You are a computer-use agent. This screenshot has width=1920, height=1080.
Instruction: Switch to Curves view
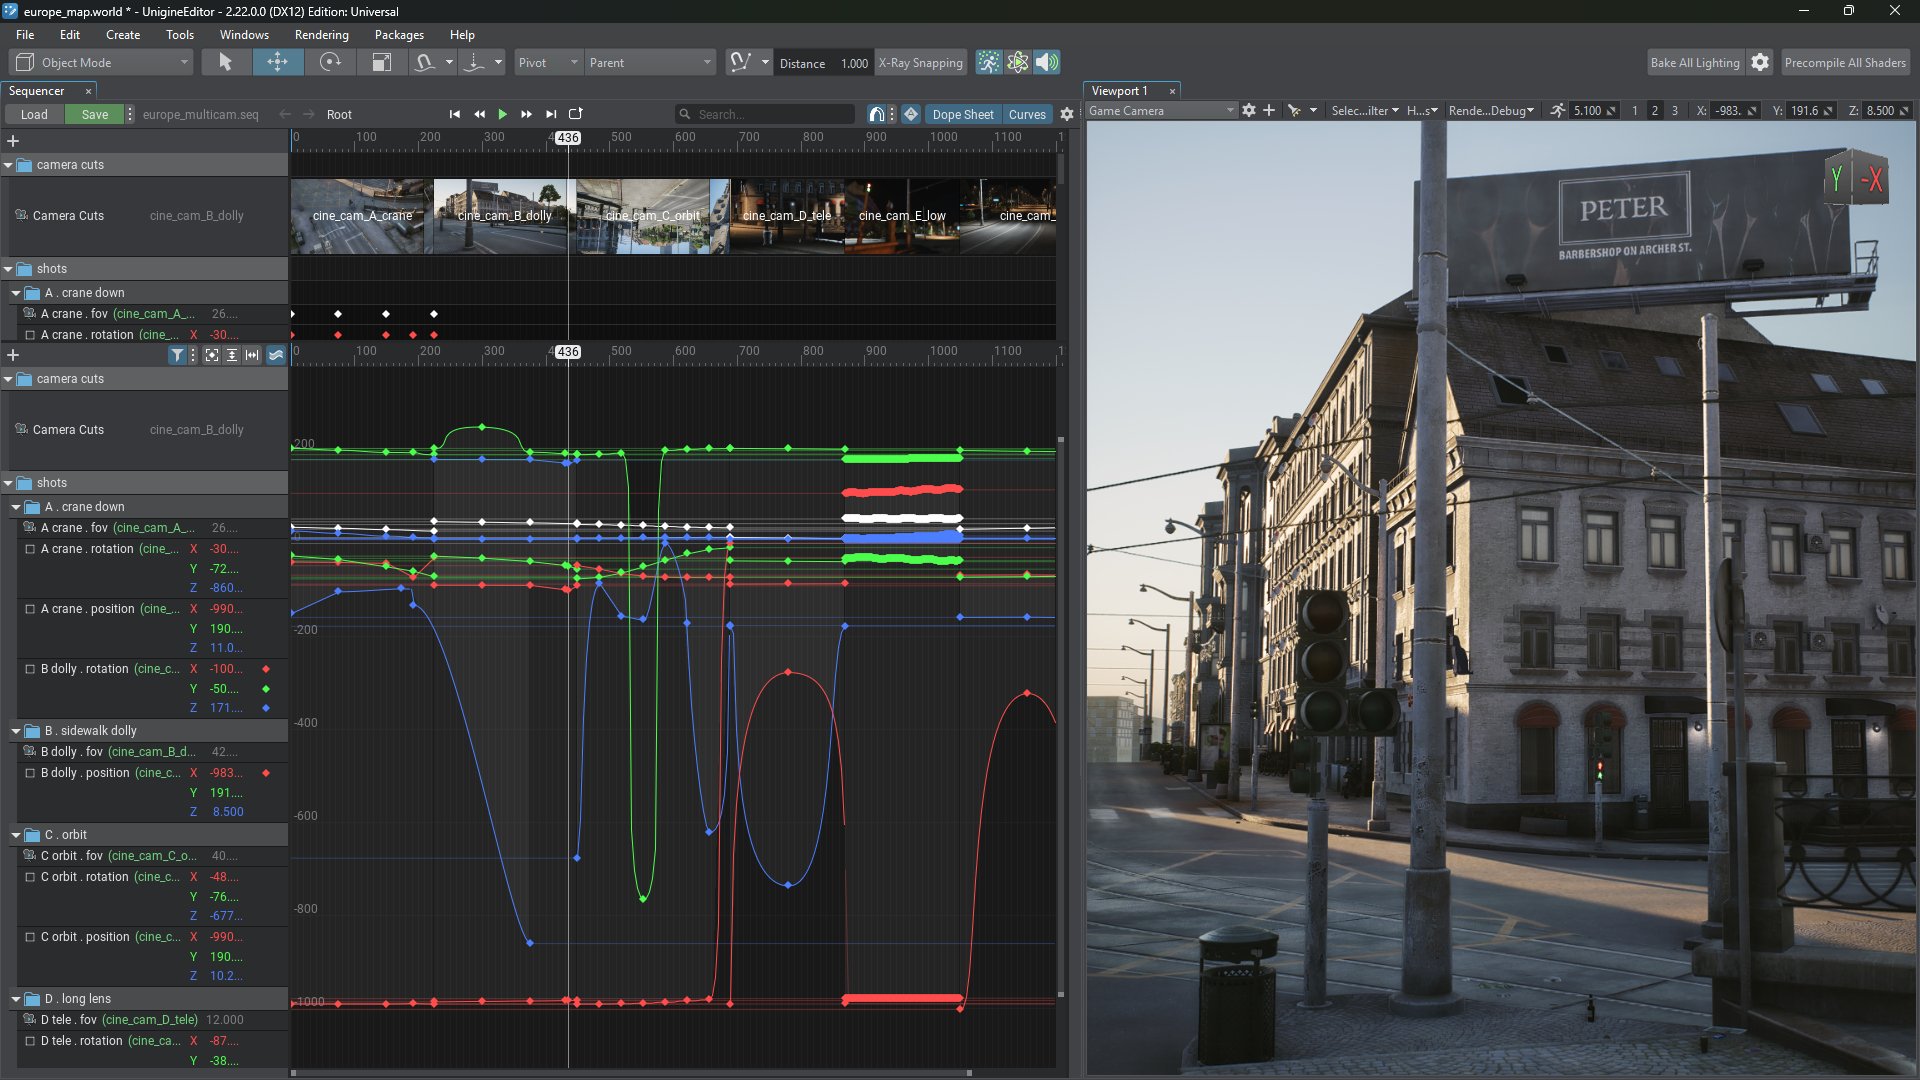[1027, 114]
